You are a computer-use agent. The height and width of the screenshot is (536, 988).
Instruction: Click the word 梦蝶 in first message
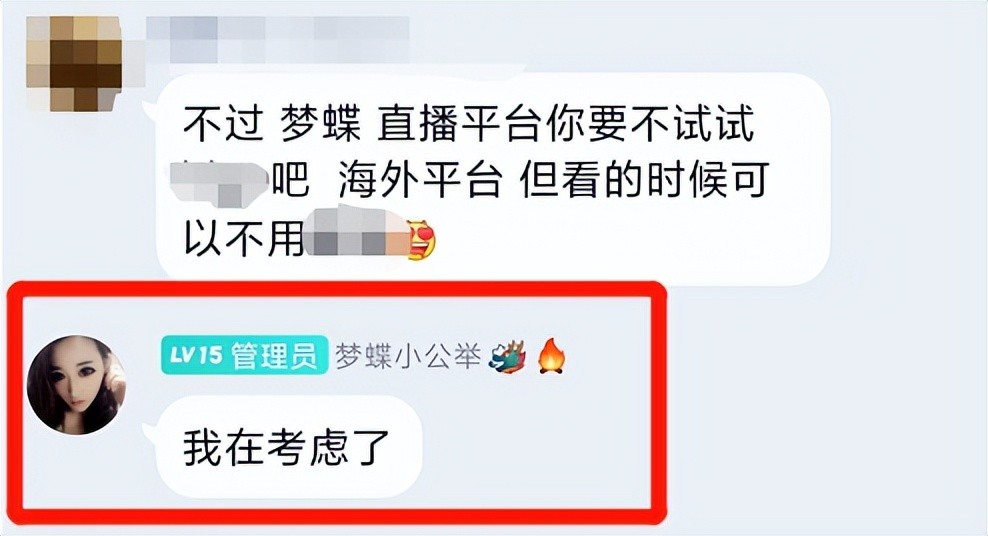click(x=321, y=122)
